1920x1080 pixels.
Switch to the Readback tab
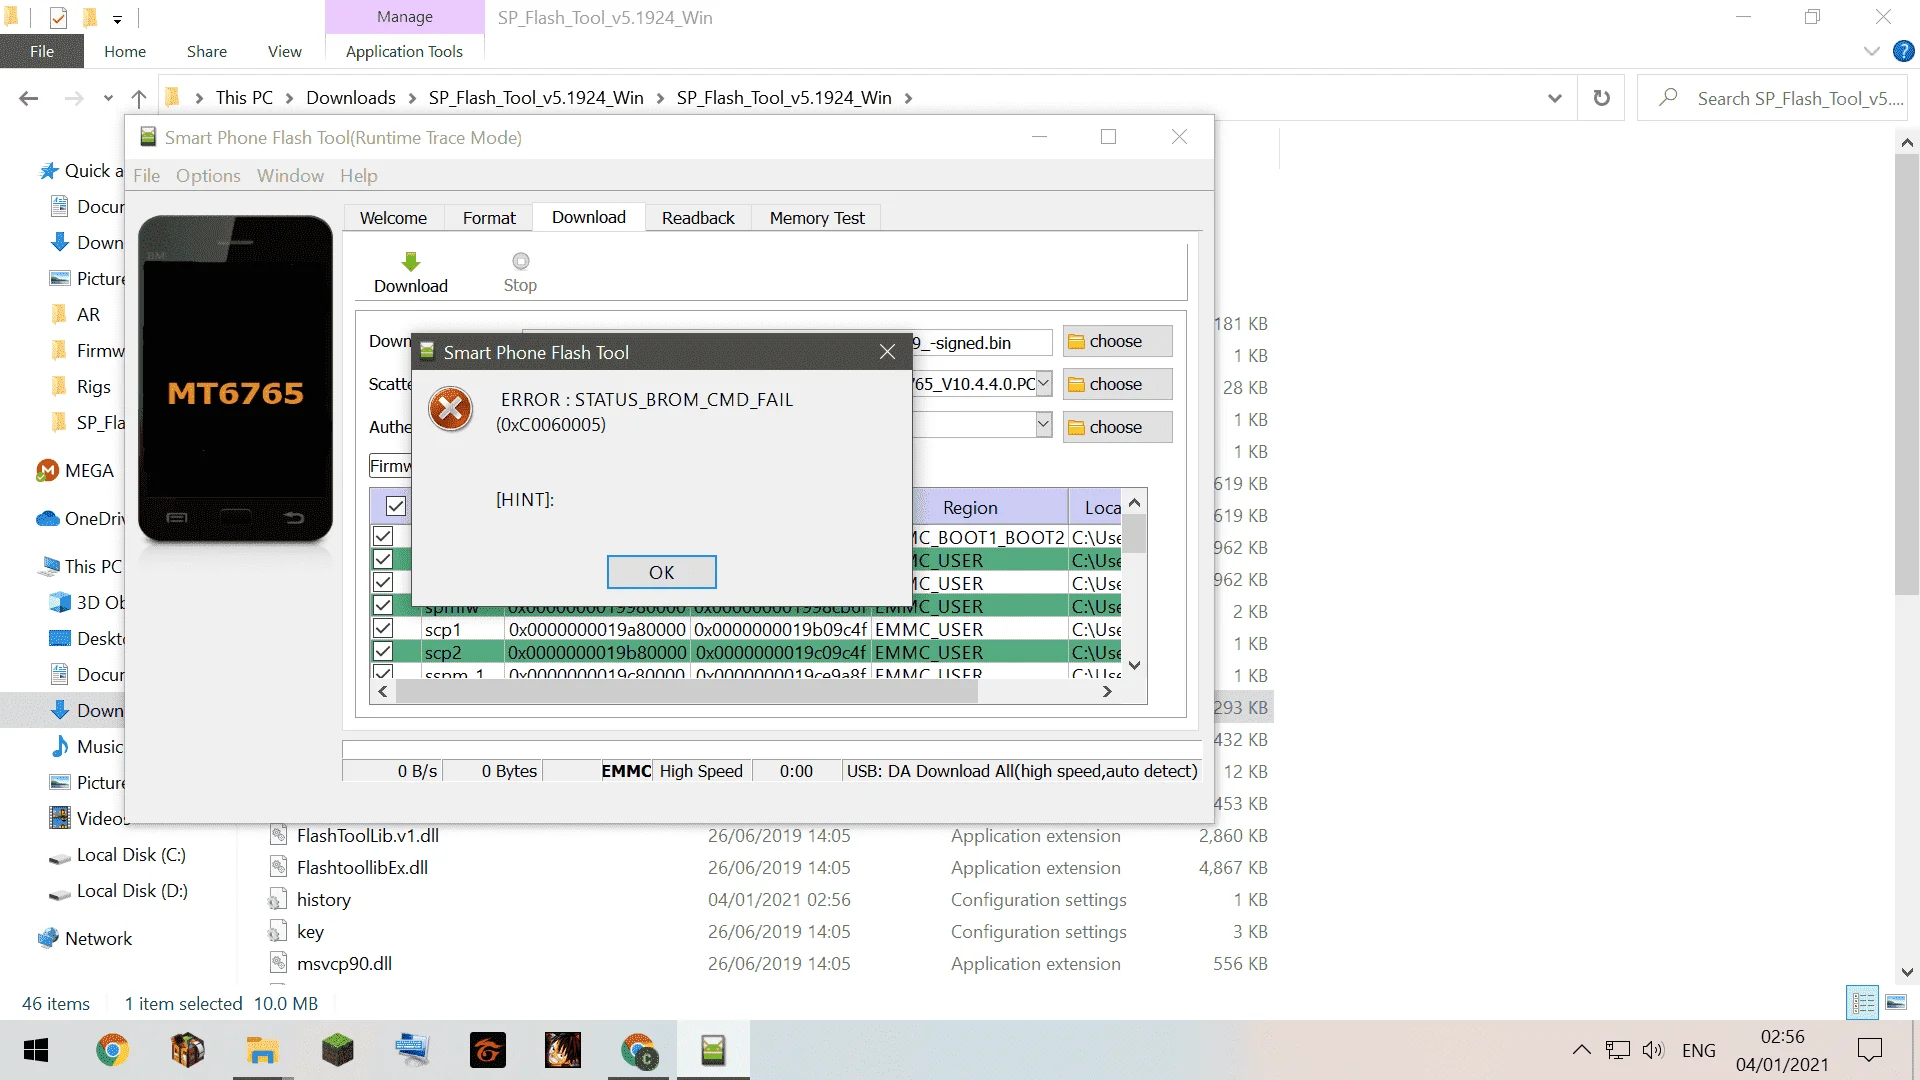698,218
